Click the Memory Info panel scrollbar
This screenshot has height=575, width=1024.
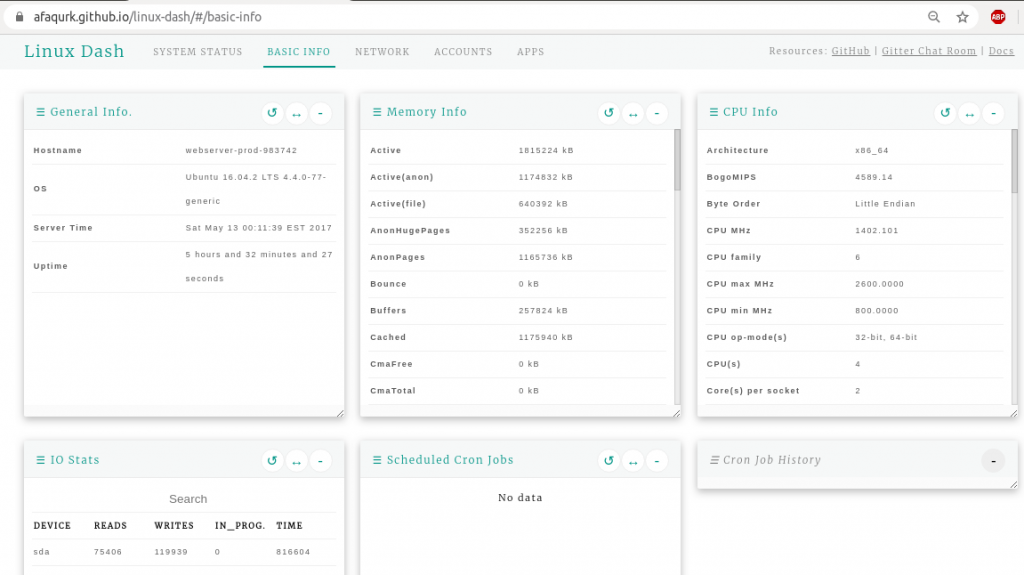point(677,160)
